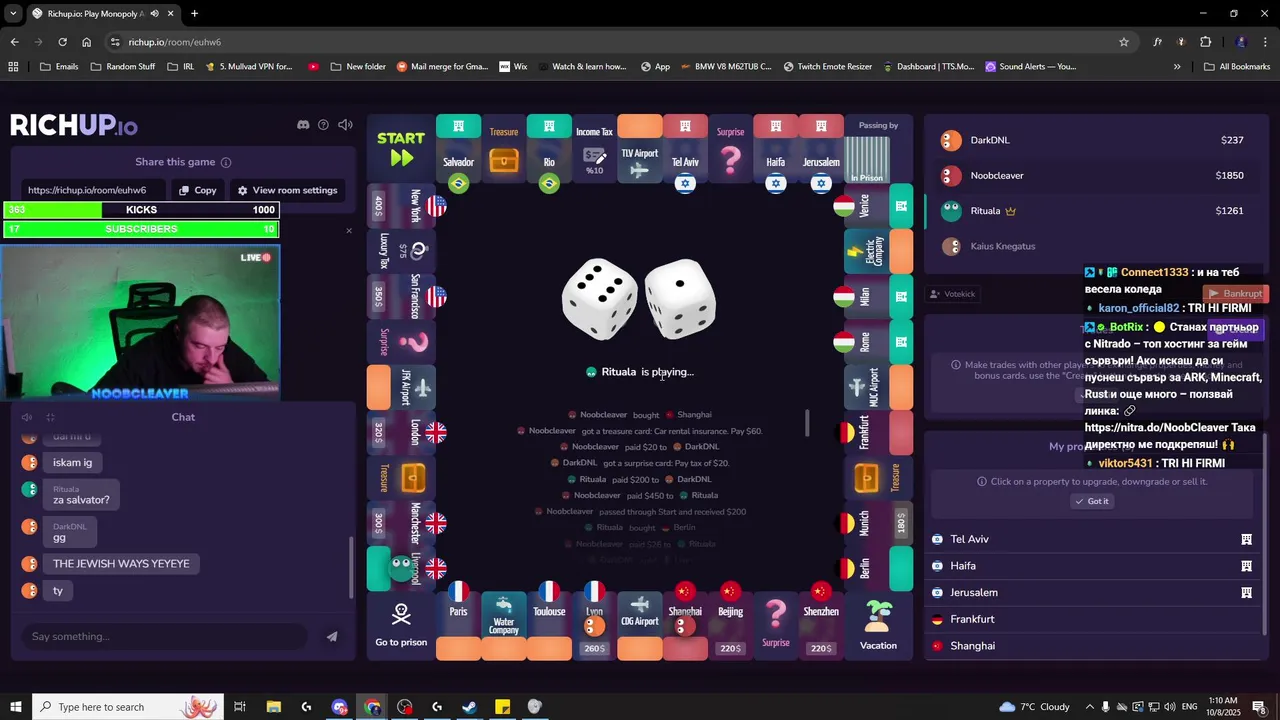Click the START corner tile
The height and width of the screenshot is (720, 1280).
[401, 148]
